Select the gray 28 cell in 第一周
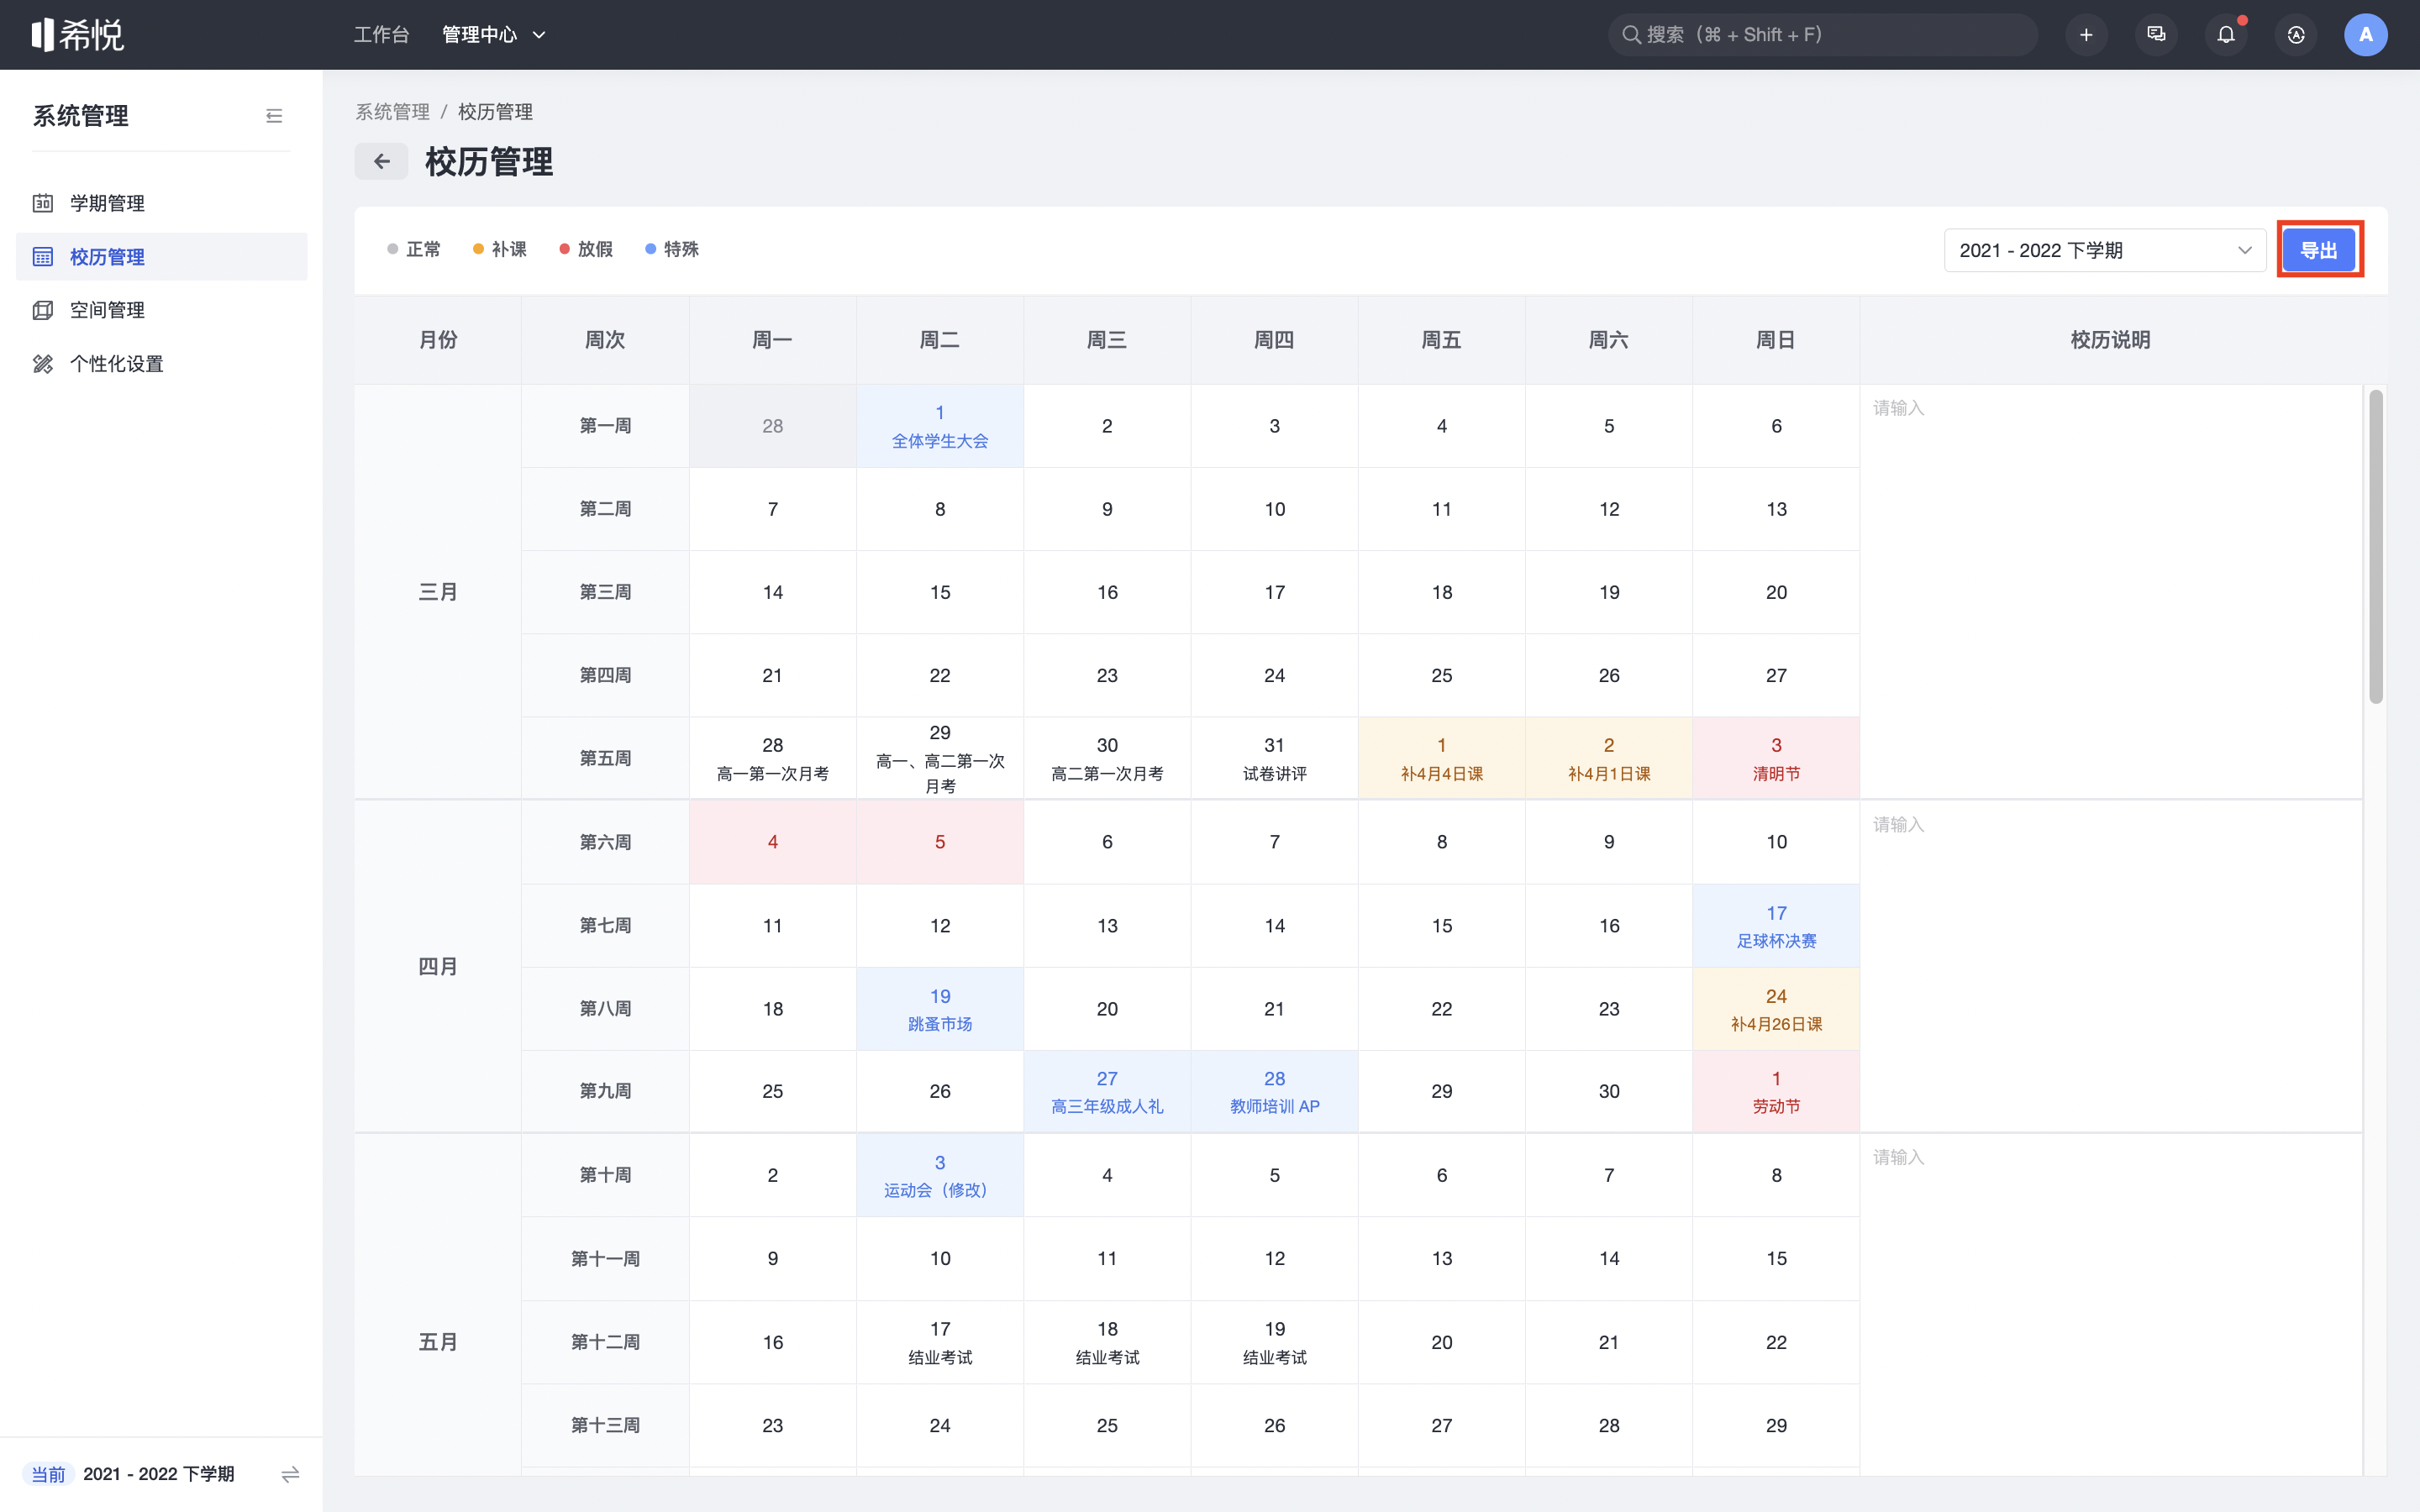Image resolution: width=2420 pixels, height=1512 pixels. 773,426
